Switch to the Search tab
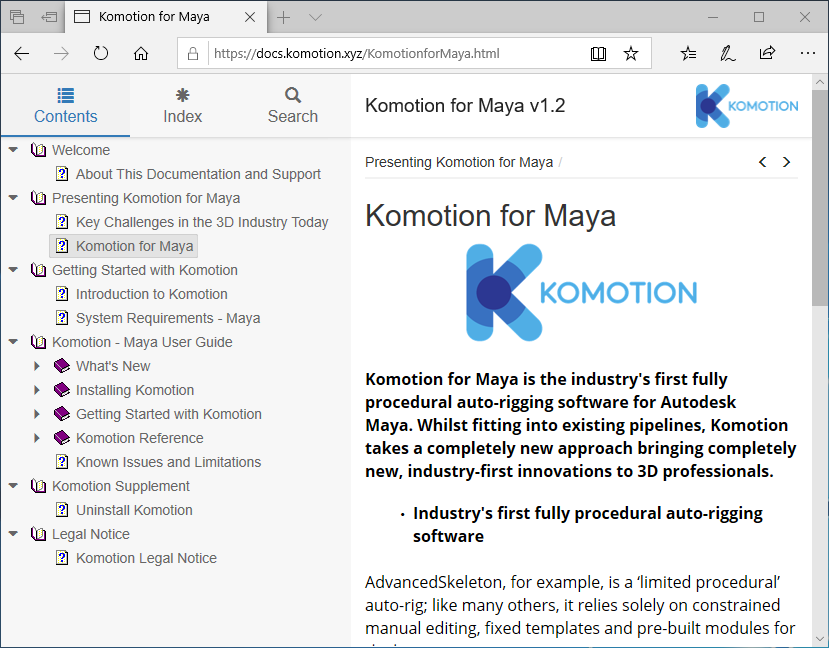The width and height of the screenshot is (829, 648). click(293, 106)
